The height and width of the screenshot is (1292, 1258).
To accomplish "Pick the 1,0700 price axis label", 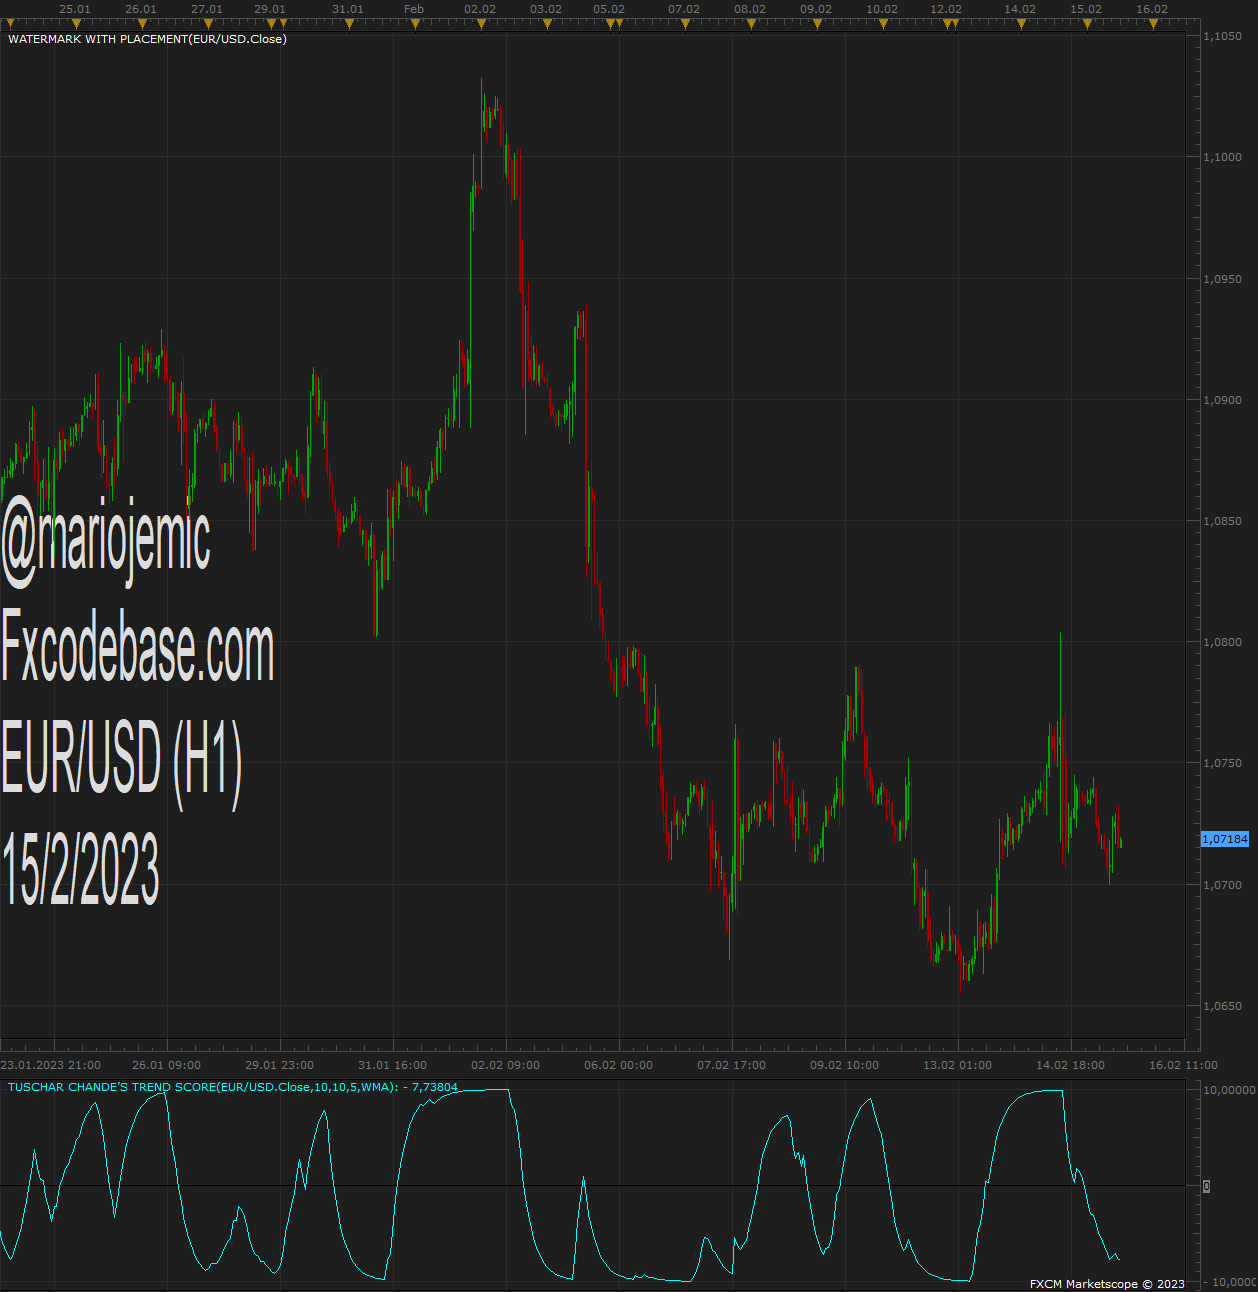I will (x=1222, y=885).
